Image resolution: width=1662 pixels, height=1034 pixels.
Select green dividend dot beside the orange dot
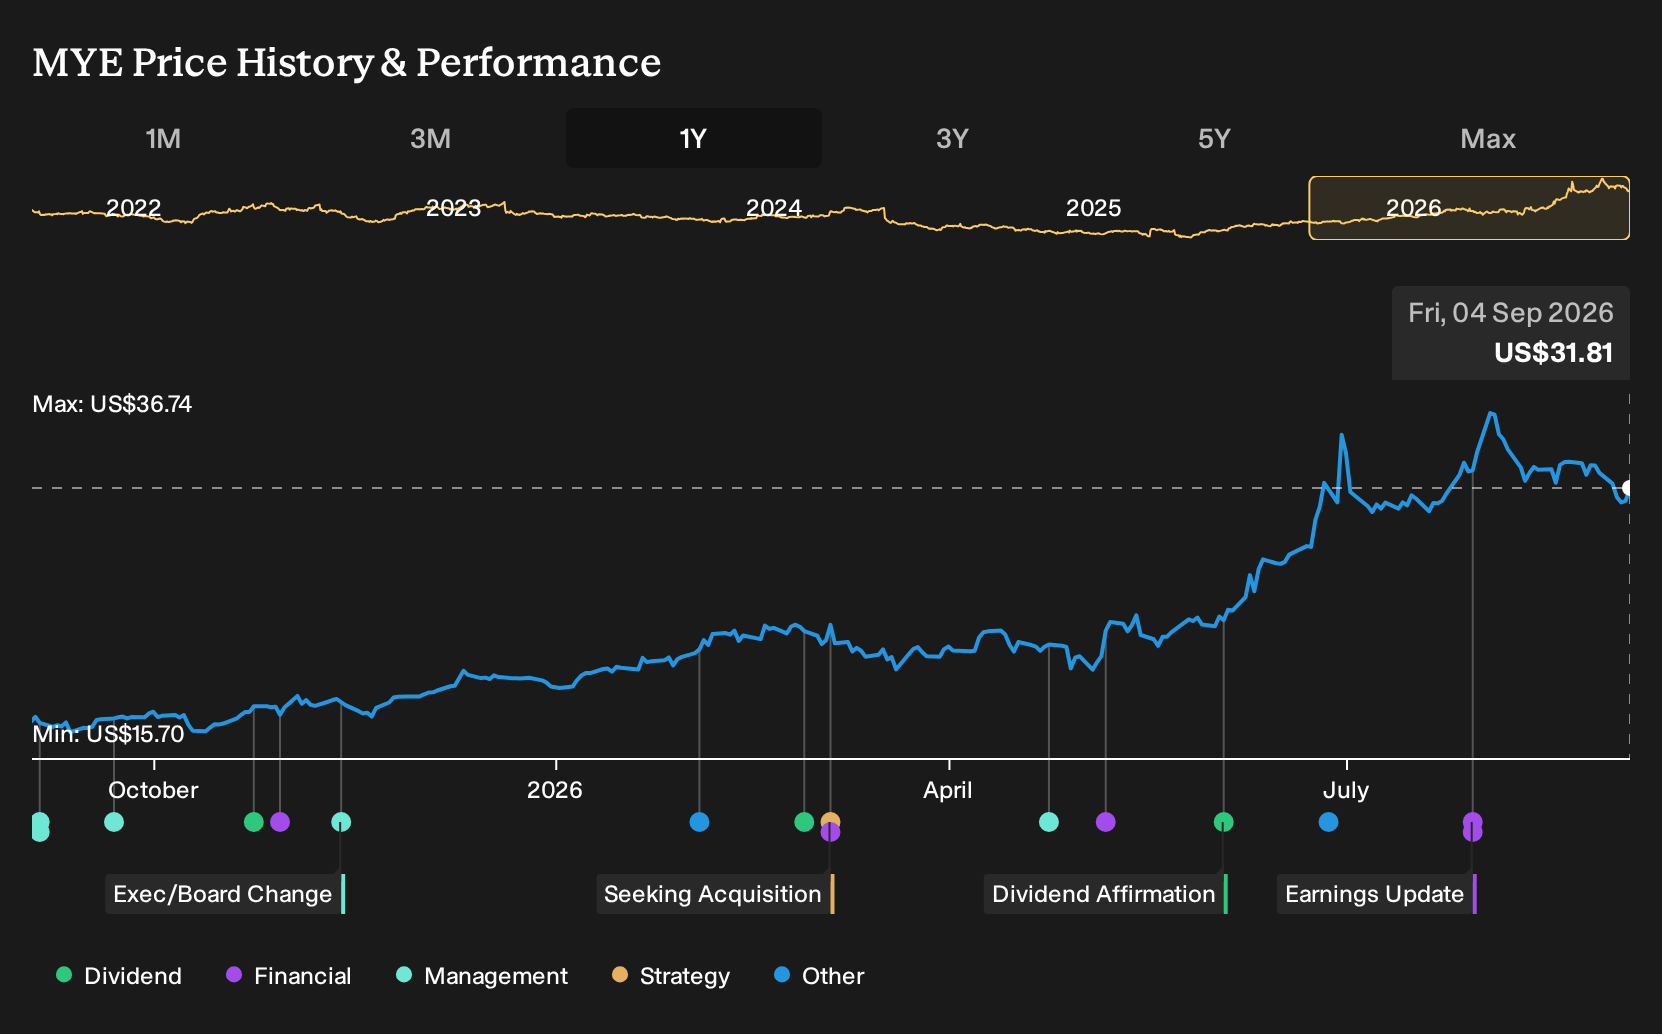[x=804, y=822]
